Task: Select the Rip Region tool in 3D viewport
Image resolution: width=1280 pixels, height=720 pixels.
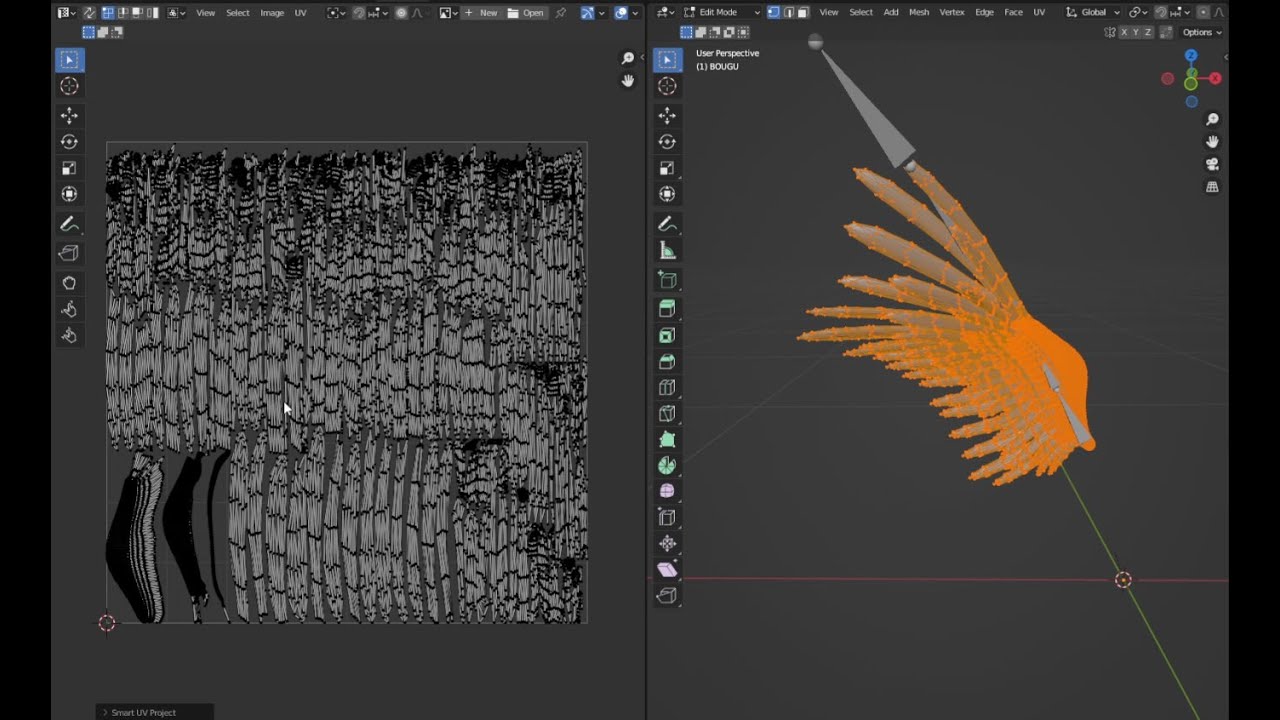Action: [667, 595]
